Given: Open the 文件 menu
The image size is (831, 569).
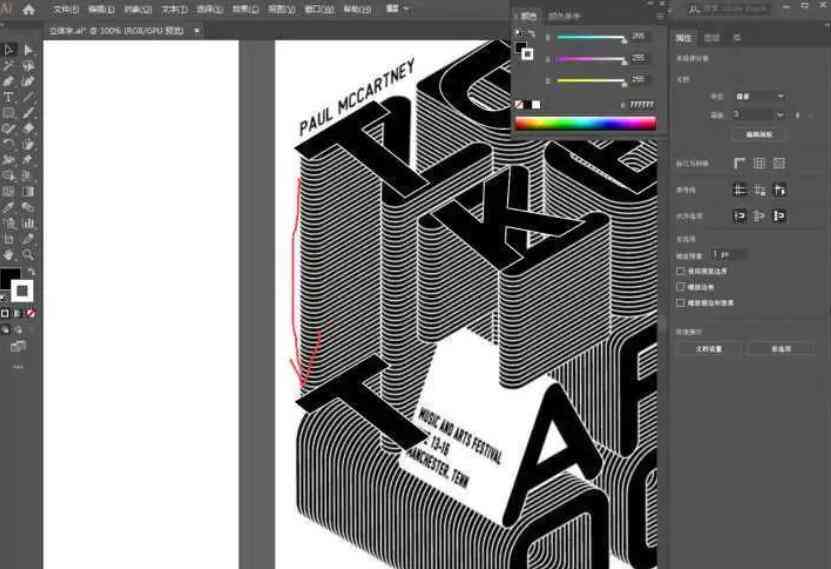Looking at the screenshot, I should pos(66,10).
